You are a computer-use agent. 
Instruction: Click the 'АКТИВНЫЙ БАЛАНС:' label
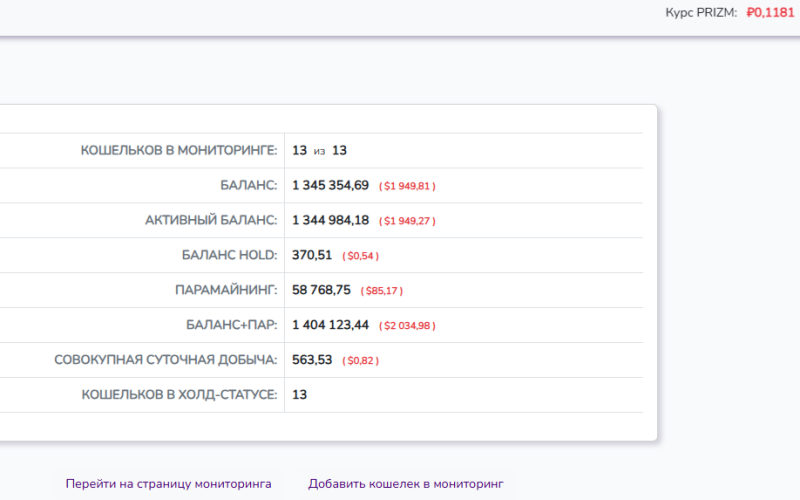tap(210, 221)
